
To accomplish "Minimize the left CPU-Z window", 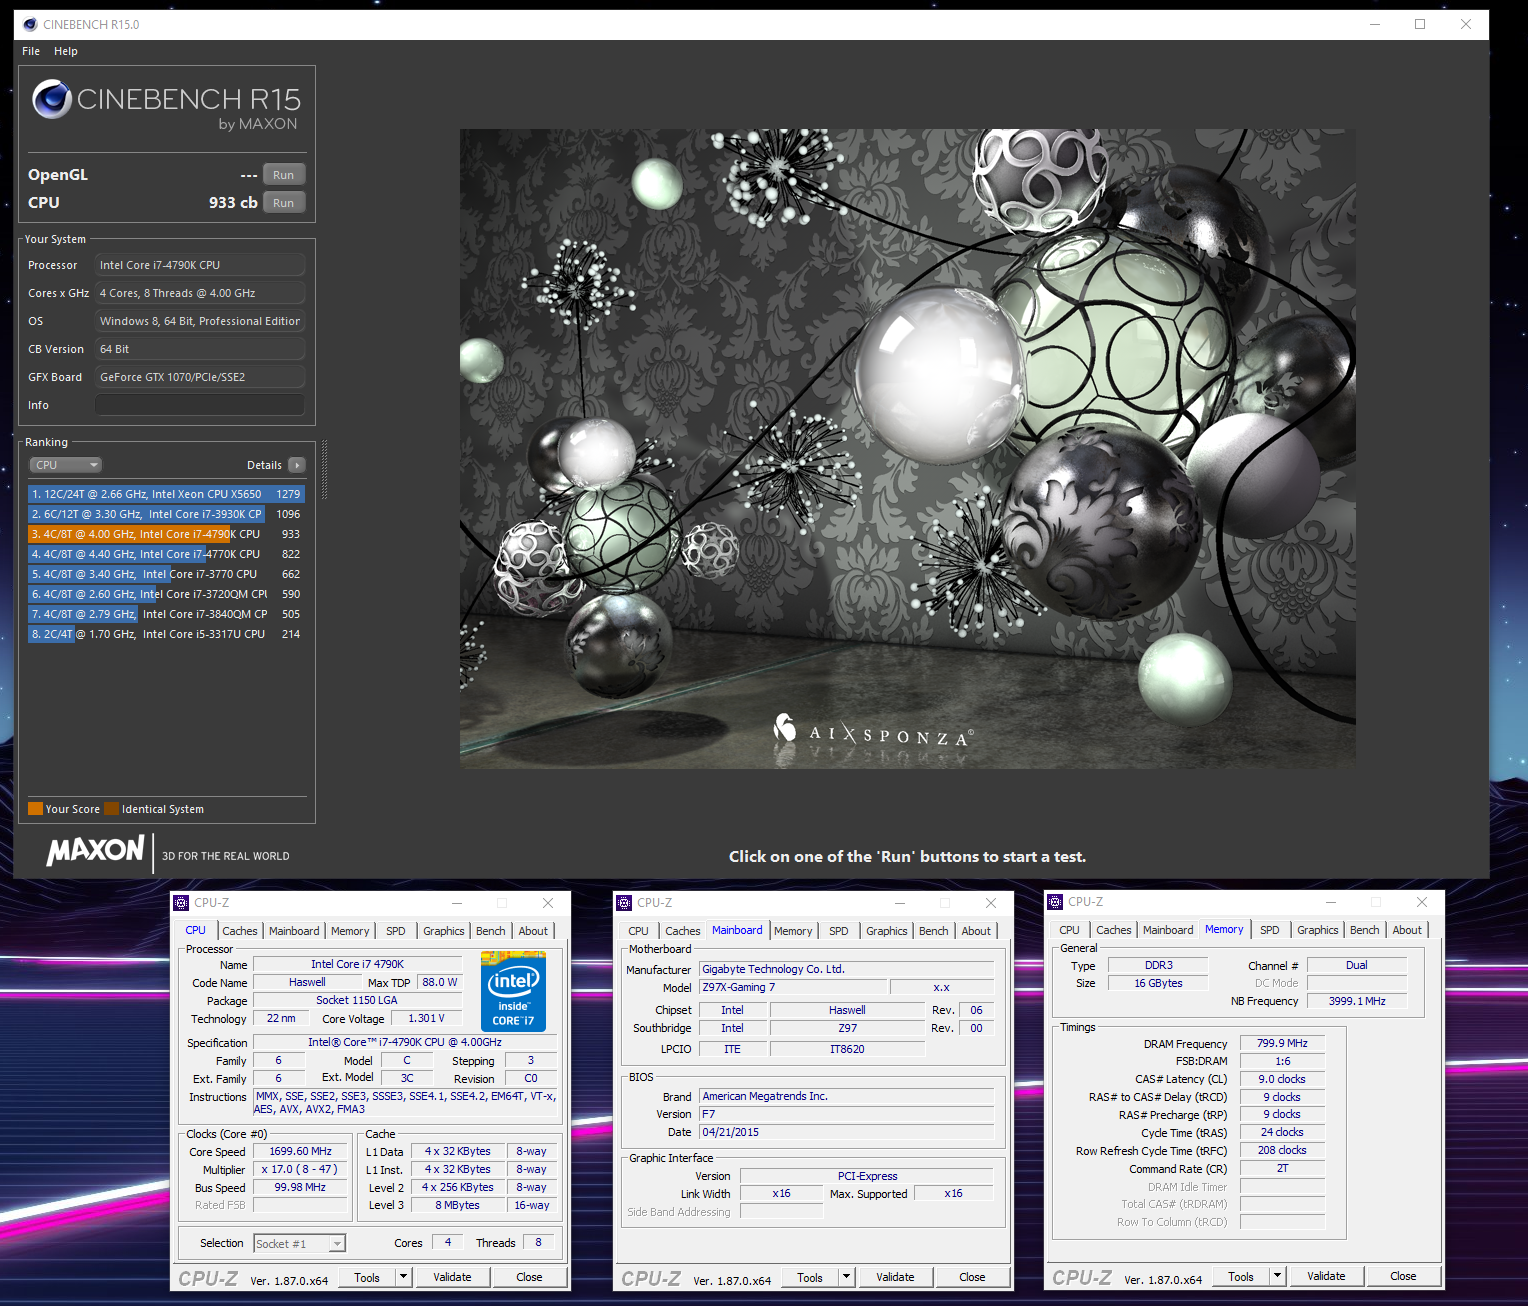I will coord(457,903).
